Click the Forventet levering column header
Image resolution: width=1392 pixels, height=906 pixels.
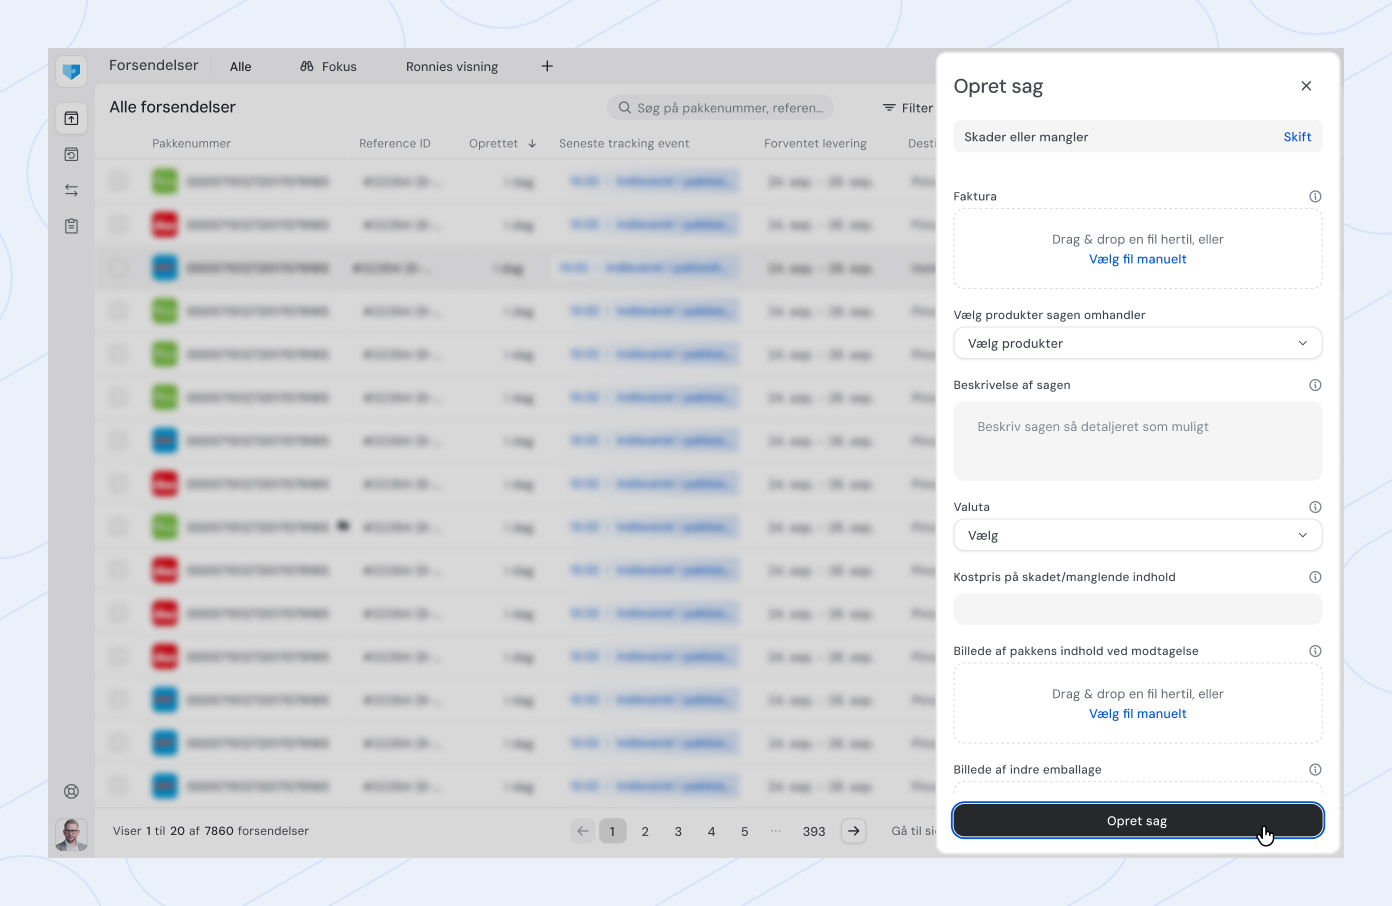pos(815,144)
